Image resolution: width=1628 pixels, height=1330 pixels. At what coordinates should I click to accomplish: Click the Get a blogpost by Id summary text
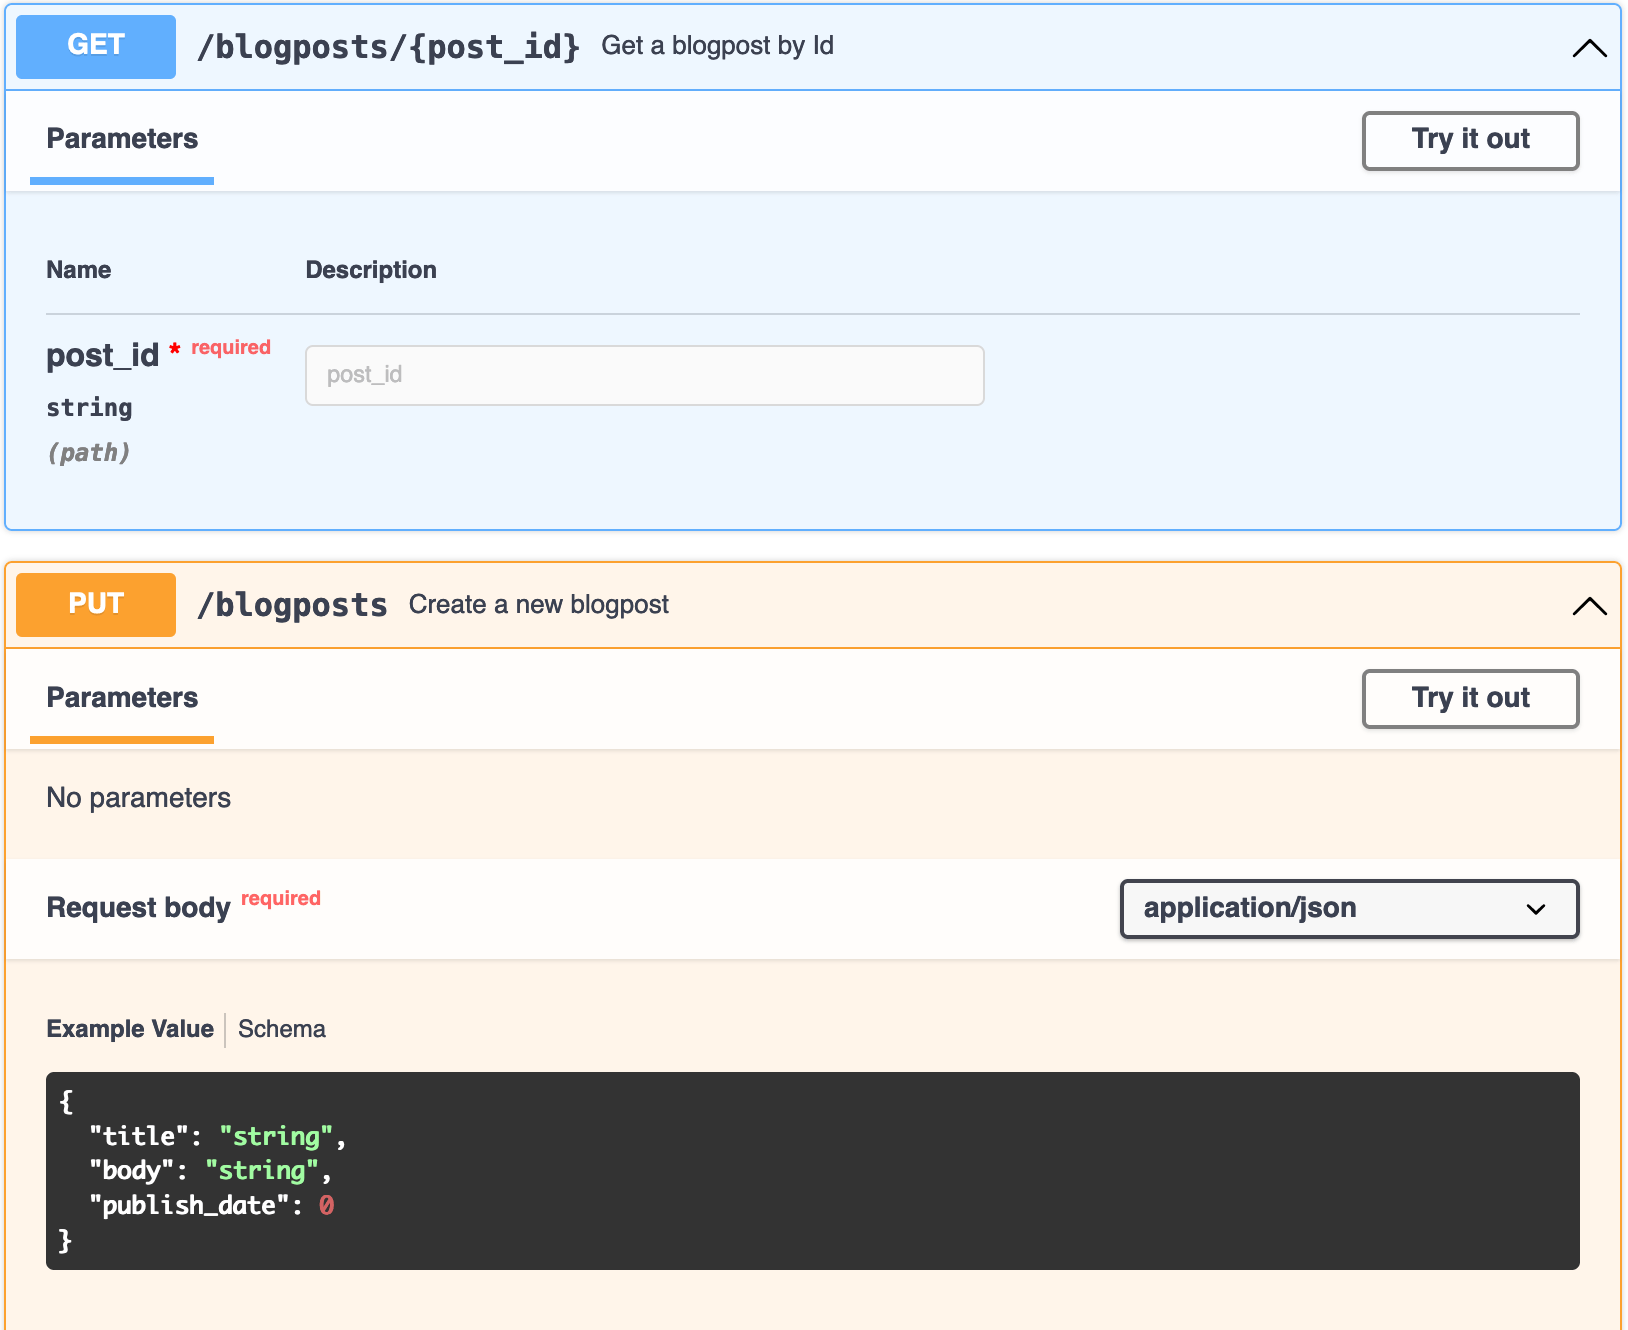pos(717,45)
